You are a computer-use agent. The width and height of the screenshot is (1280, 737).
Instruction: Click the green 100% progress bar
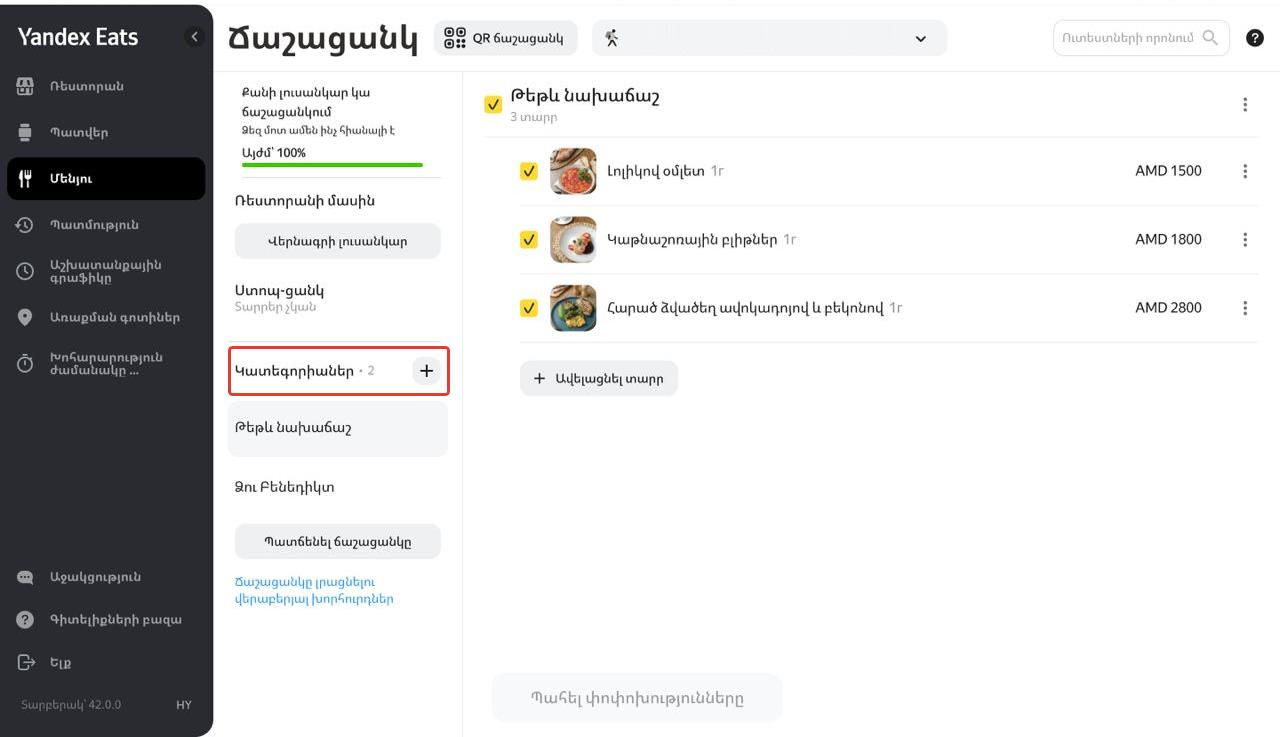[332, 165]
